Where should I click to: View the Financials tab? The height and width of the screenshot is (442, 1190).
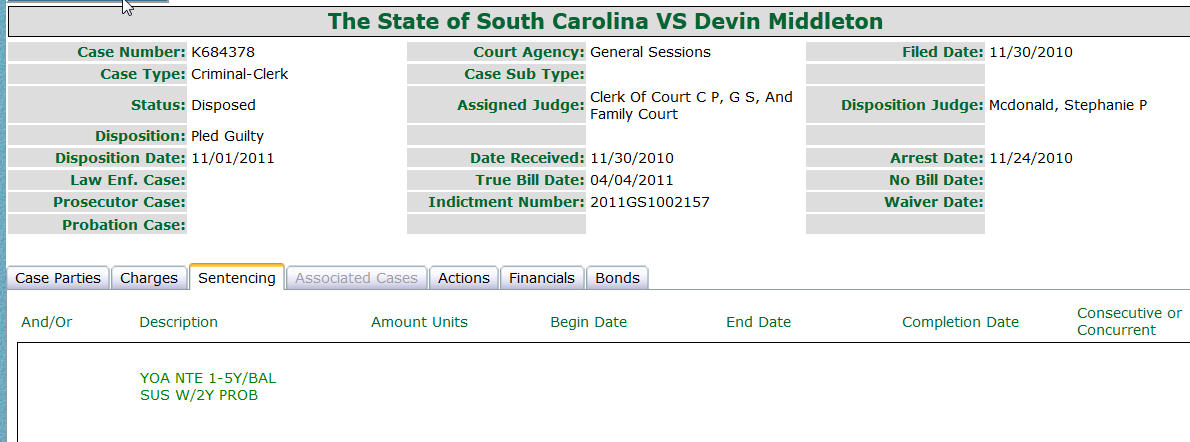click(542, 278)
